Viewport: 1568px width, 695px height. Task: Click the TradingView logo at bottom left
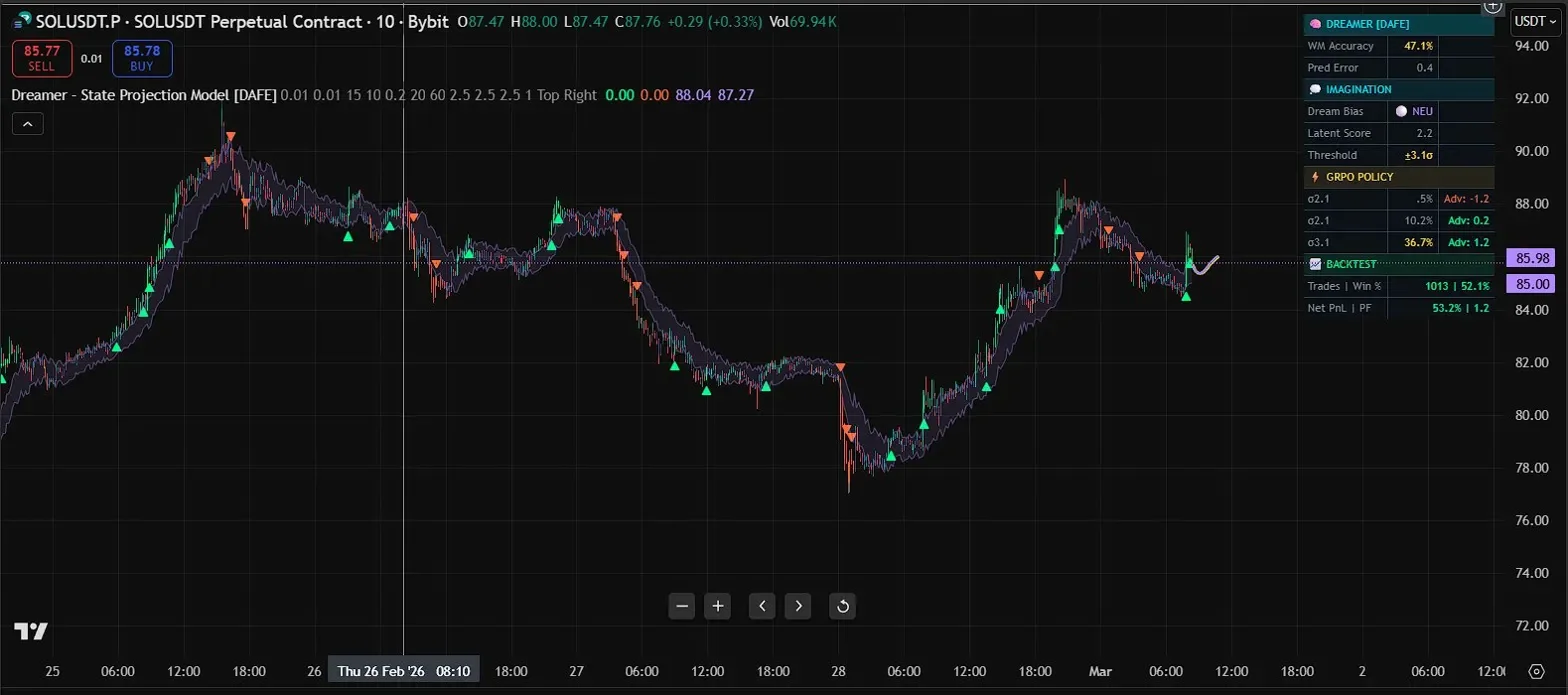coord(31,631)
